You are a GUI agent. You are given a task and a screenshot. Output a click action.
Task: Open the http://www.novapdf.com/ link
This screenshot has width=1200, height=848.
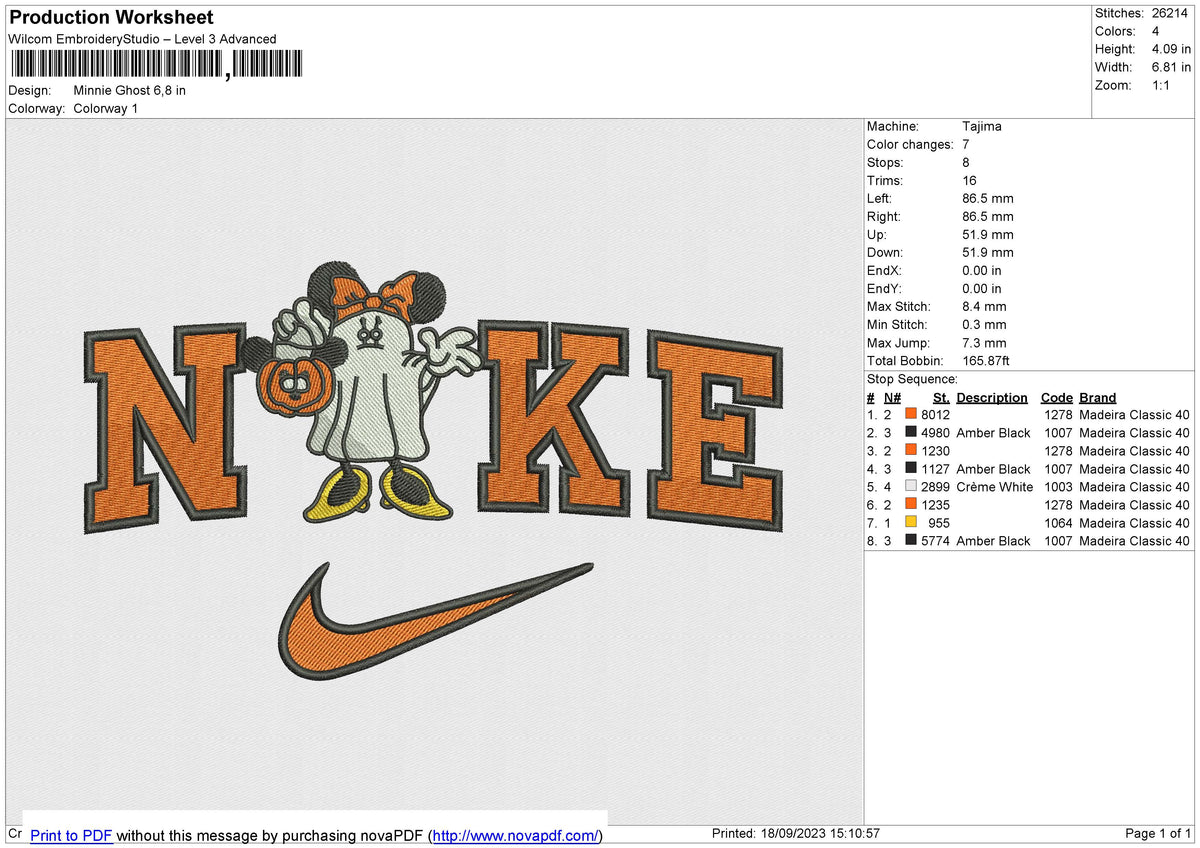517,835
